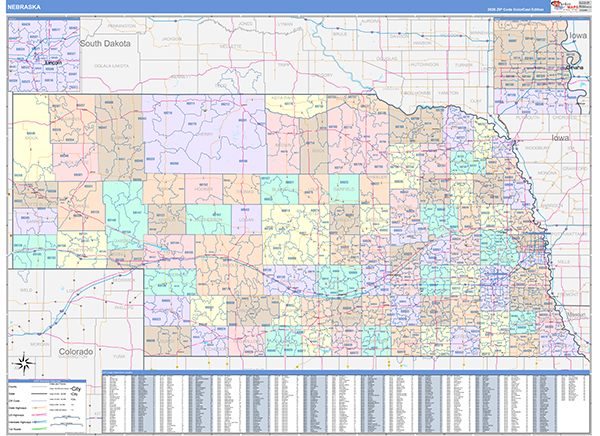Open the Omaha area inset map
This screenshot has height=436, width=600.
coord(542,66)
